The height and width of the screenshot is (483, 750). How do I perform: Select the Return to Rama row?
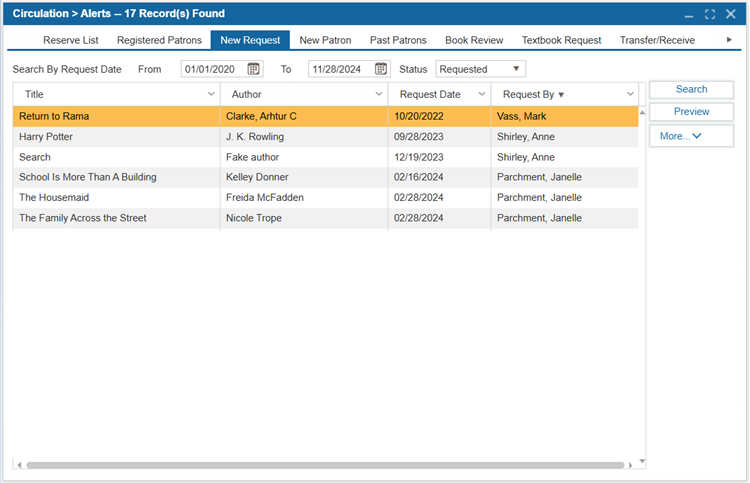point(325,116)
